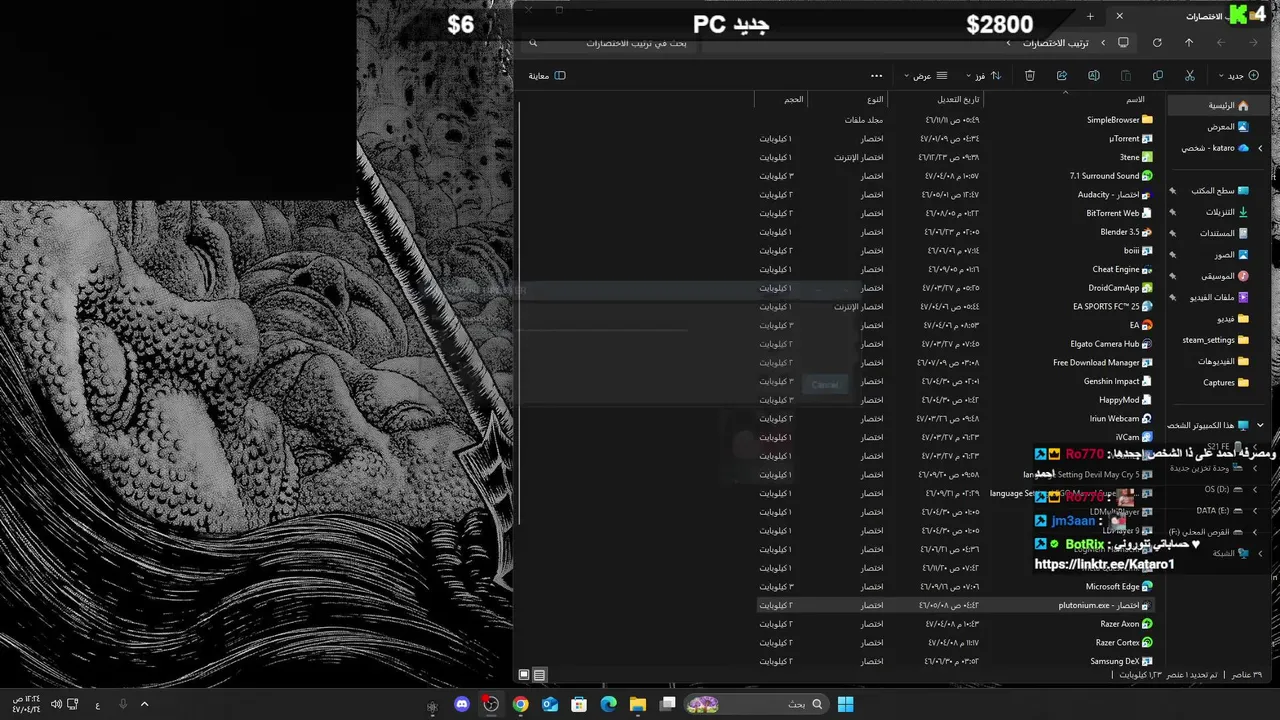Select the Microsoft Edge shortcut icon

[x=1147, y=587]
